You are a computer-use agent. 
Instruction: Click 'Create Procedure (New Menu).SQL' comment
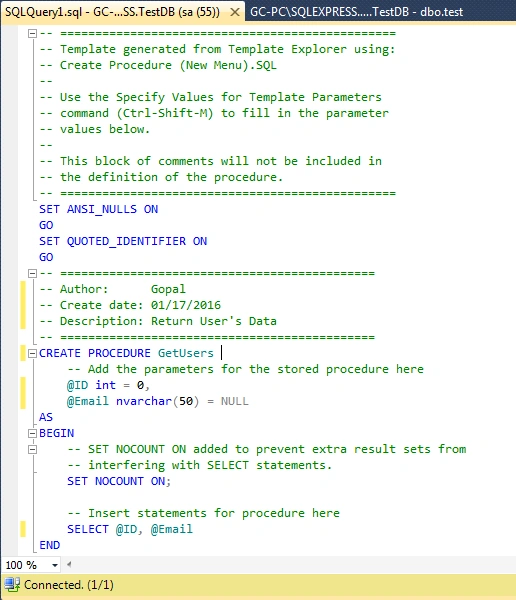point(158,65)
